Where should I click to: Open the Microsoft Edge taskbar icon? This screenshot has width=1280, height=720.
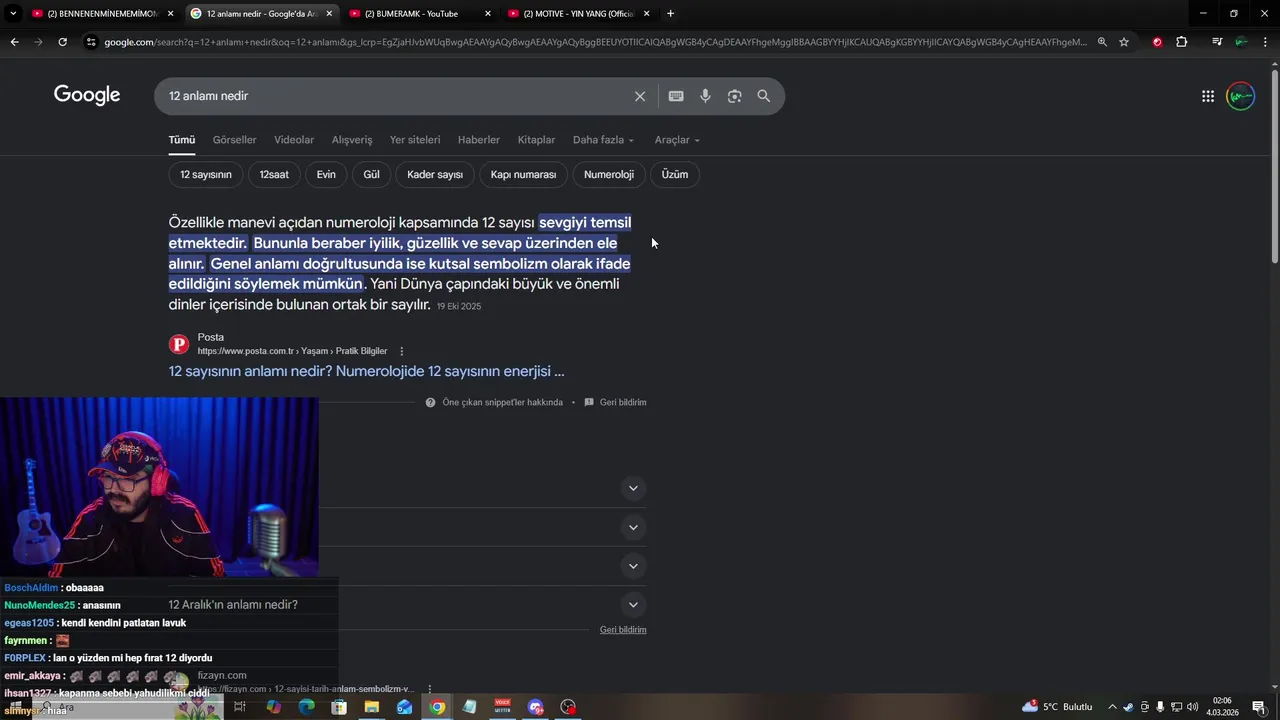click(x=306, y=707)
